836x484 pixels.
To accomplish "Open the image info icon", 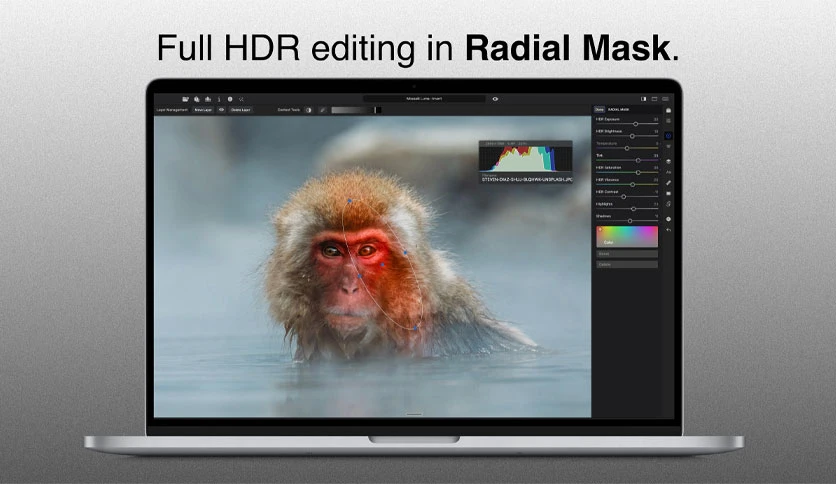I will (219, 99).
